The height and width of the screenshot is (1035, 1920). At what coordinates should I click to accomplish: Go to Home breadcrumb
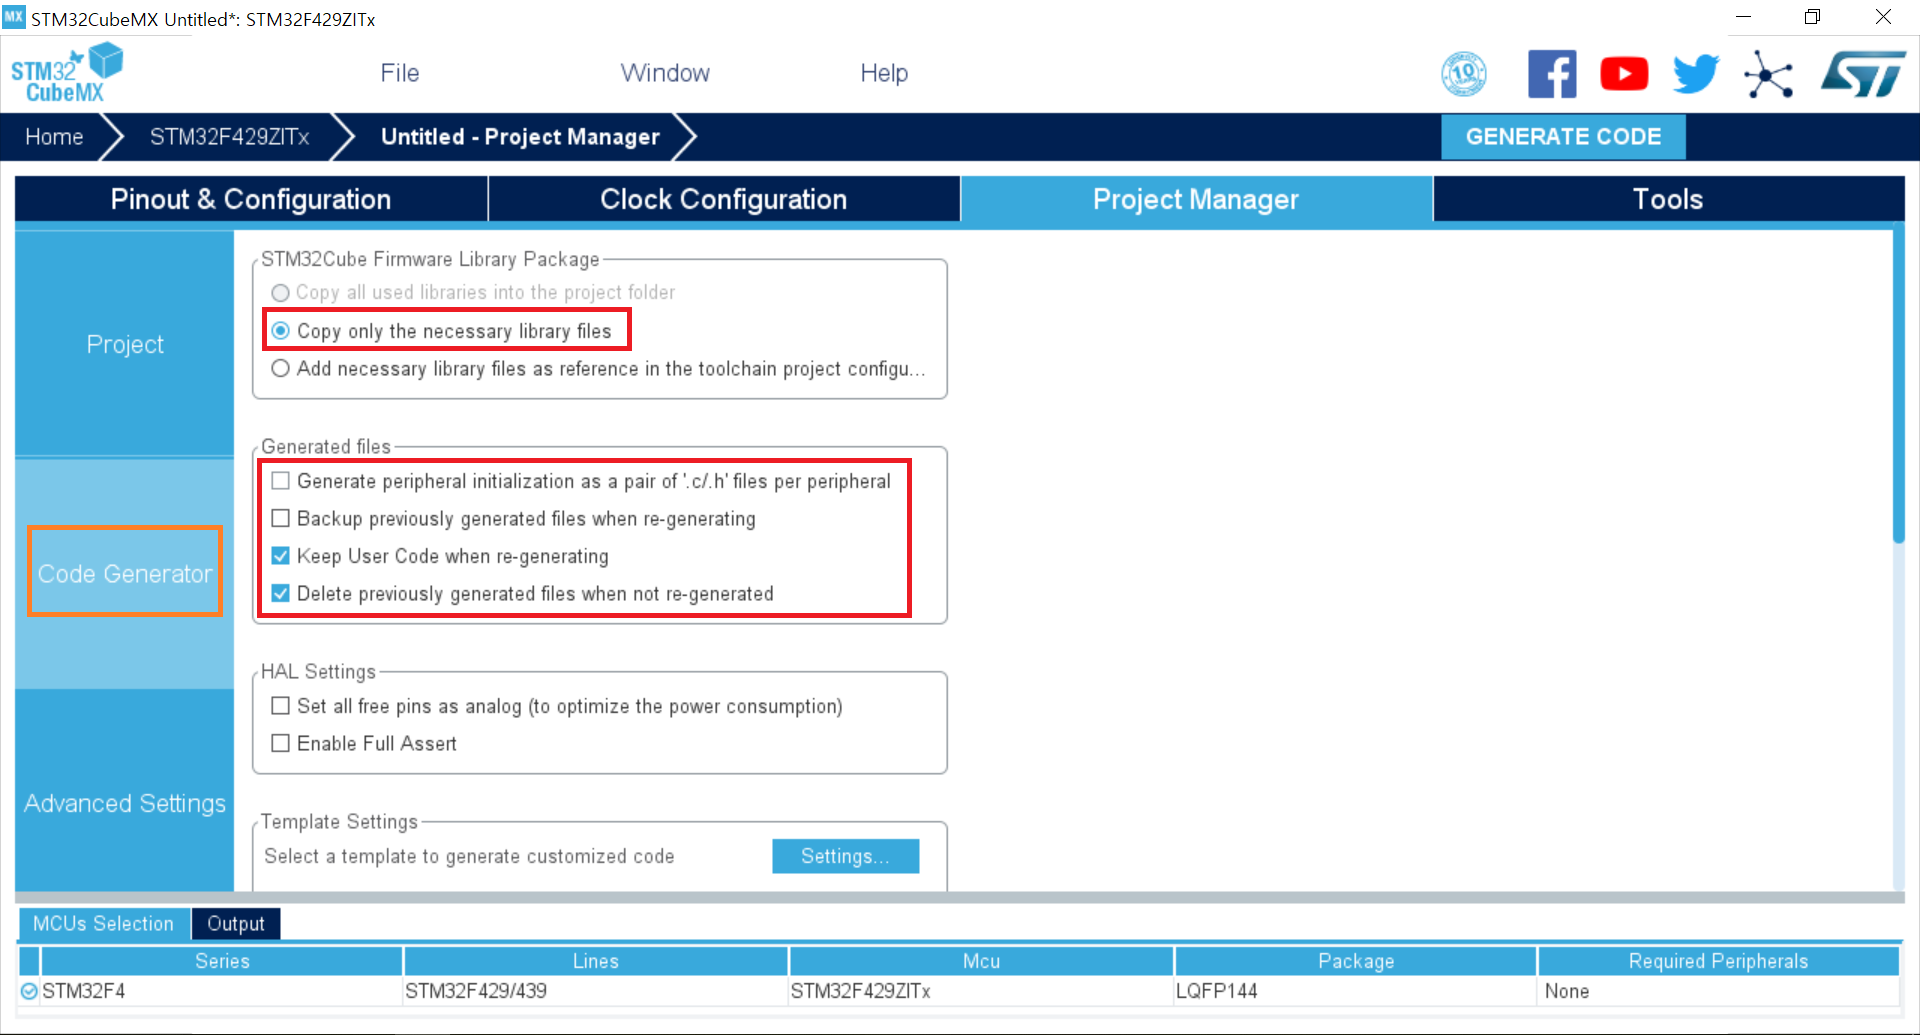pyautogui.click(x=54, y=137)
